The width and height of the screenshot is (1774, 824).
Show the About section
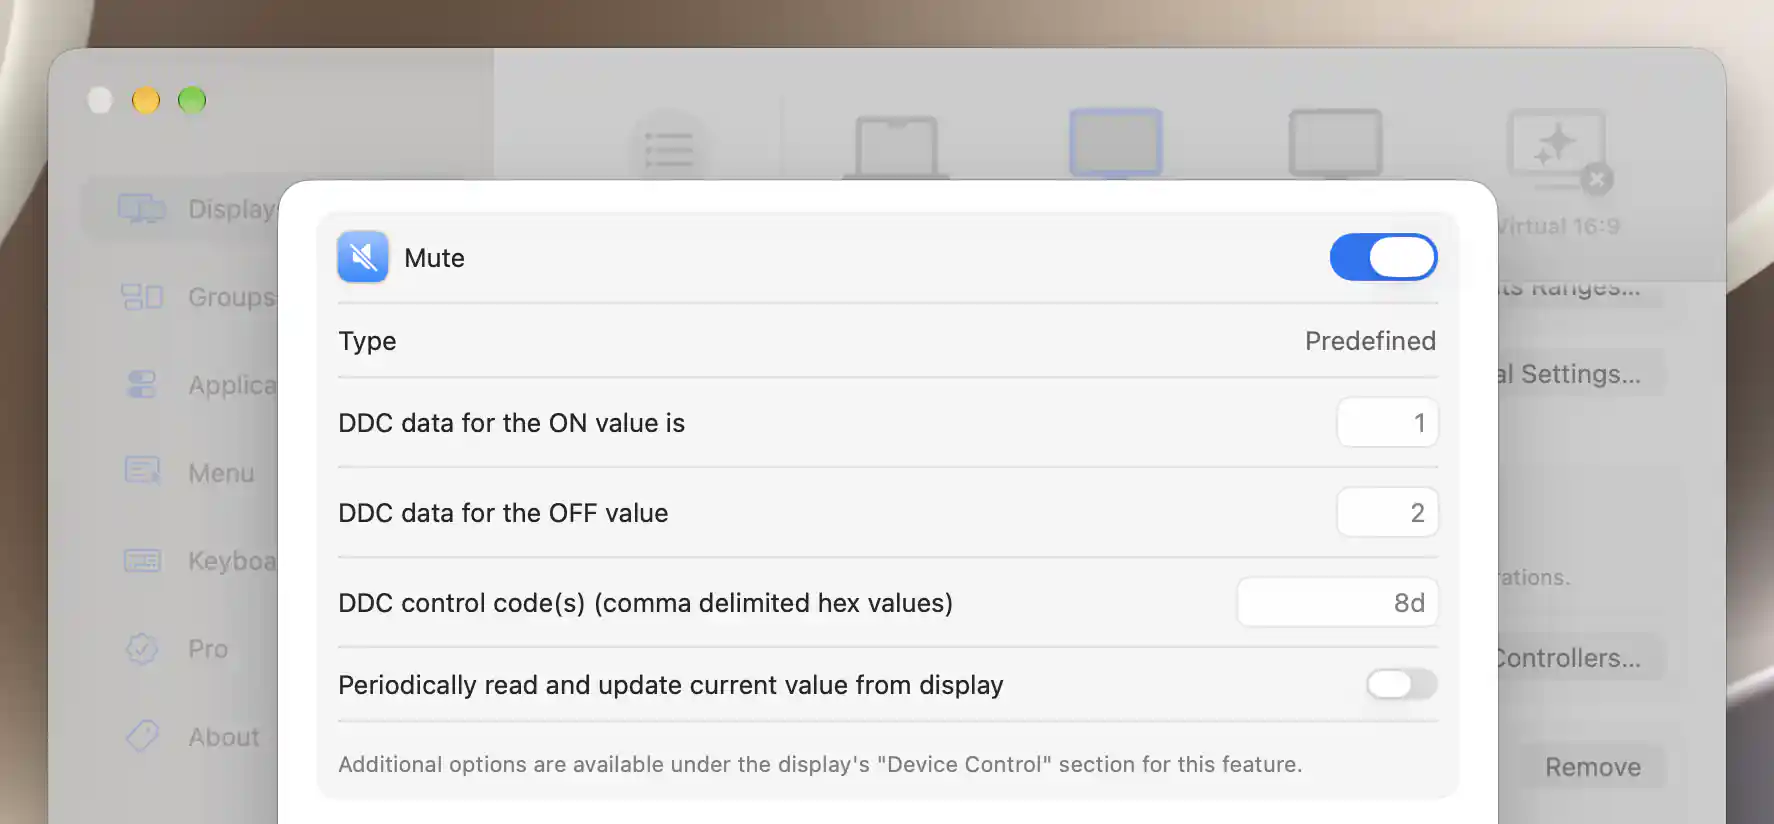(192, 737)
